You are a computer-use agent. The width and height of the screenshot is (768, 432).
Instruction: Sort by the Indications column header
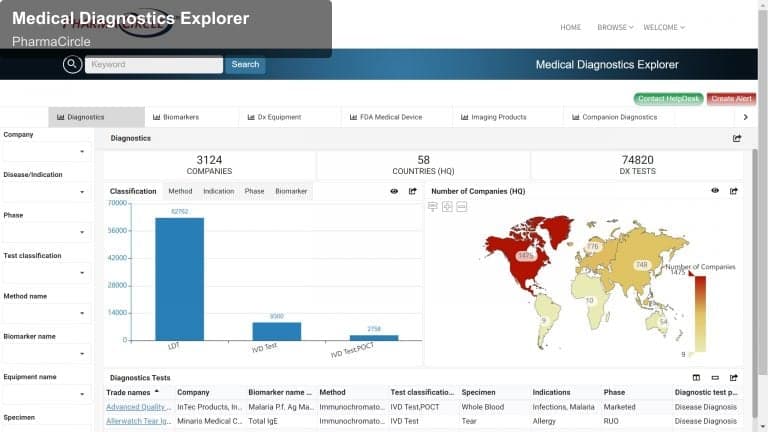(551, 392)
